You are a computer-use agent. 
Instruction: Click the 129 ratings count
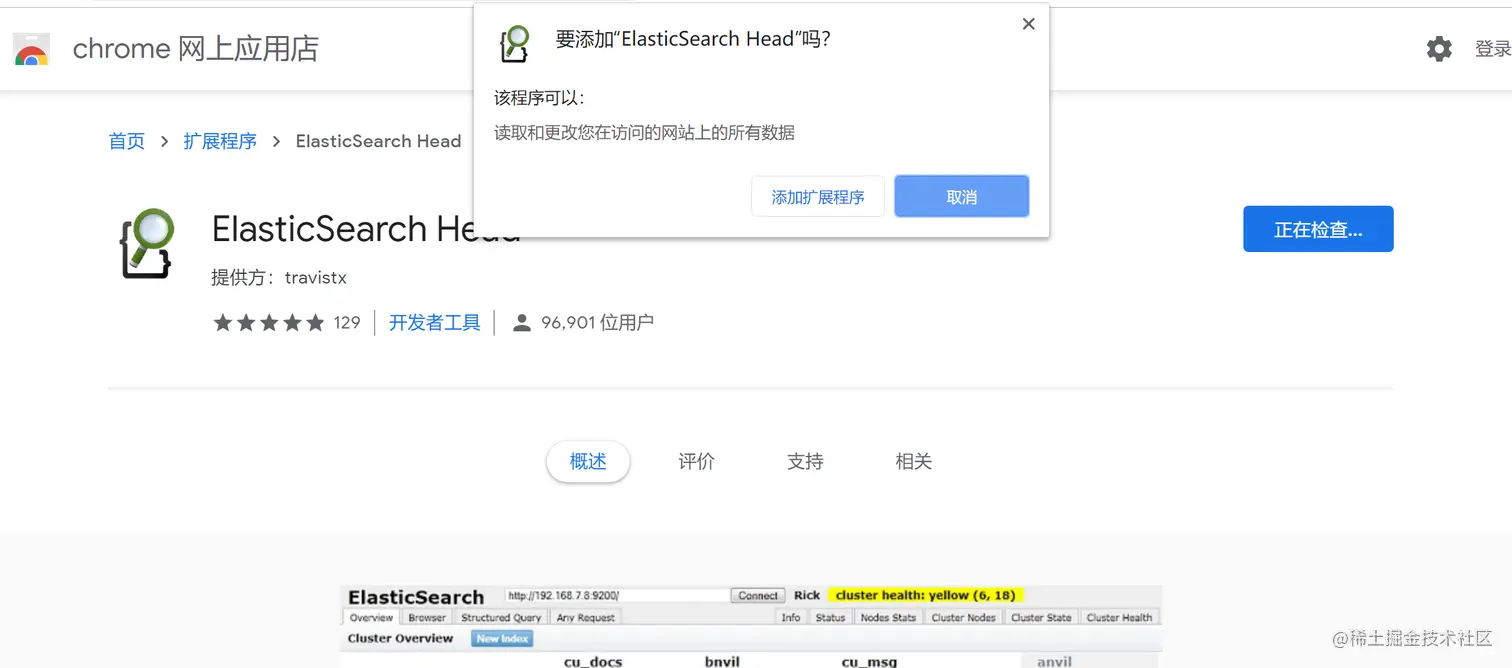point(347,322)
